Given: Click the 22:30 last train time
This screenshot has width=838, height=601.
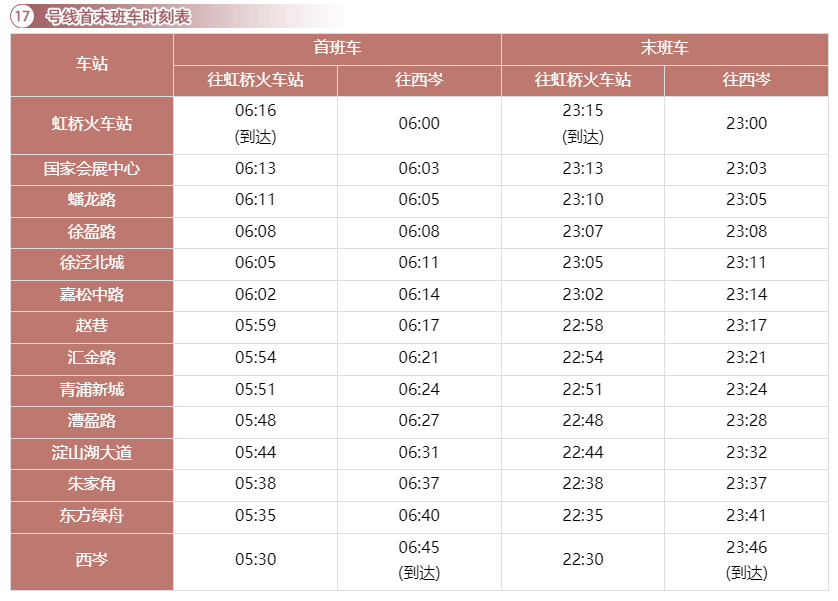Looking at the screenshot, I should (x=583, y=560).
